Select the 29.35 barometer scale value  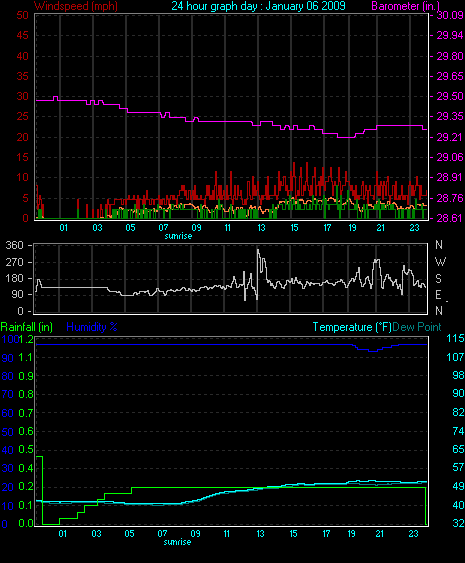coord(450,116)
